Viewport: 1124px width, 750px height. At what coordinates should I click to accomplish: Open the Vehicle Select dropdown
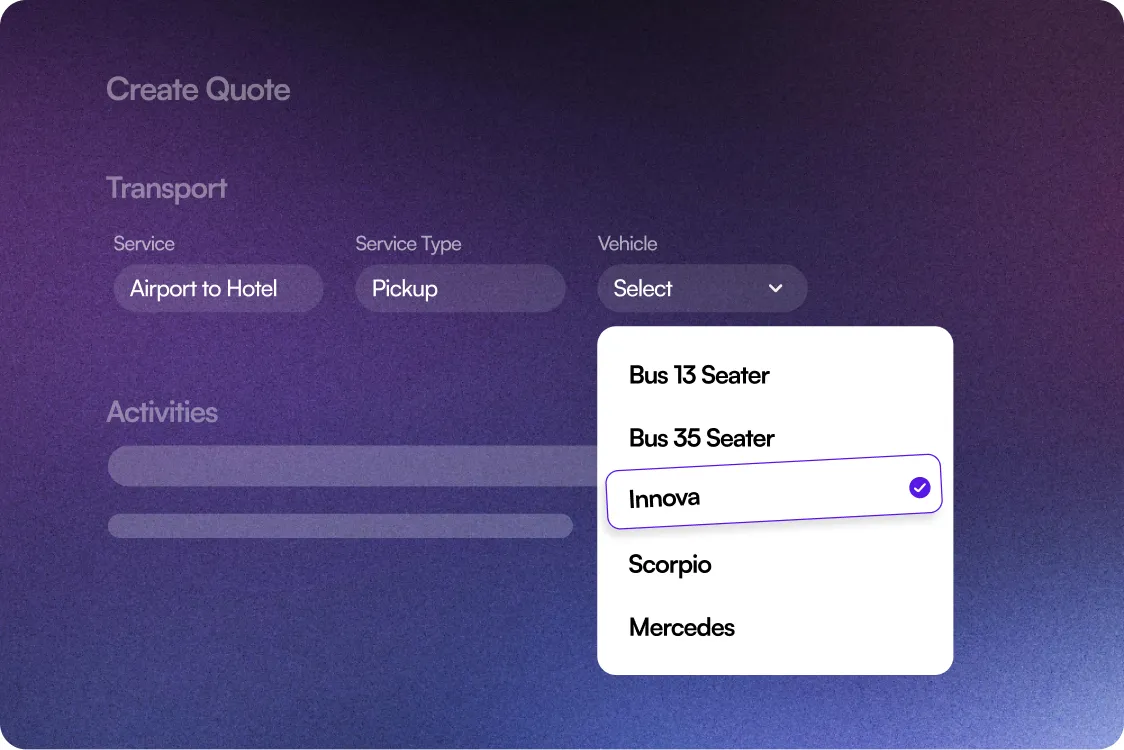pos(702,288)
